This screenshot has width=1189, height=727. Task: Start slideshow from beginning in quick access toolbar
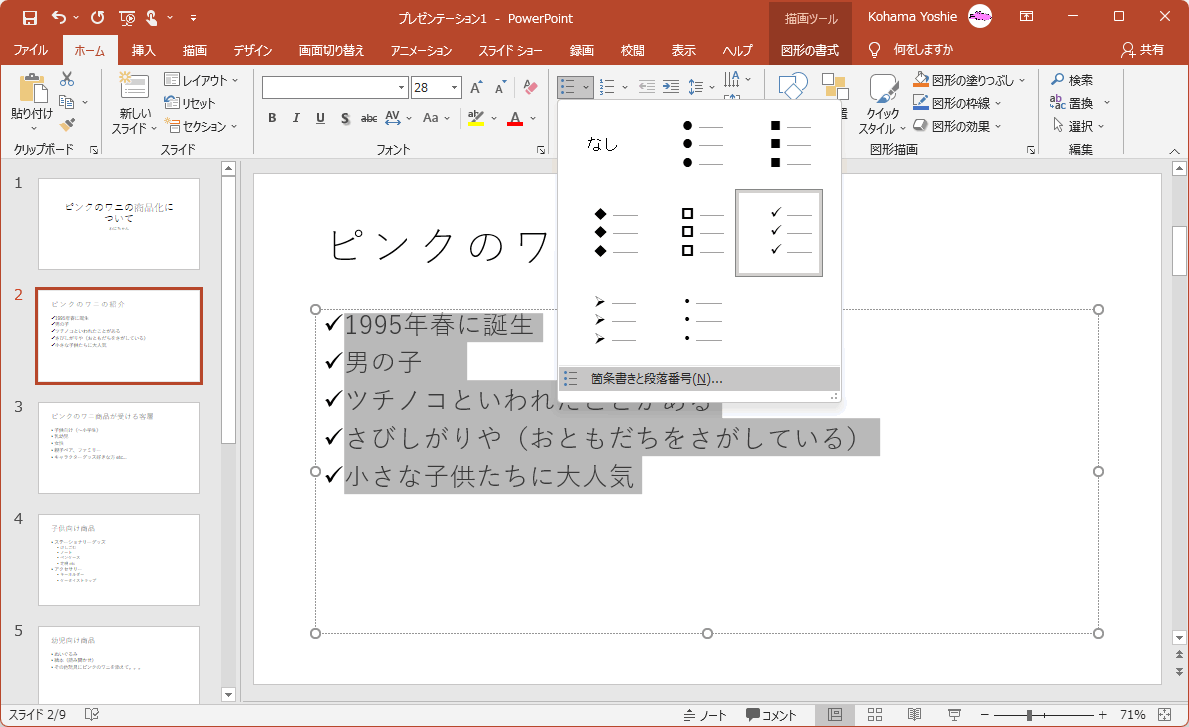click(127, 17)
